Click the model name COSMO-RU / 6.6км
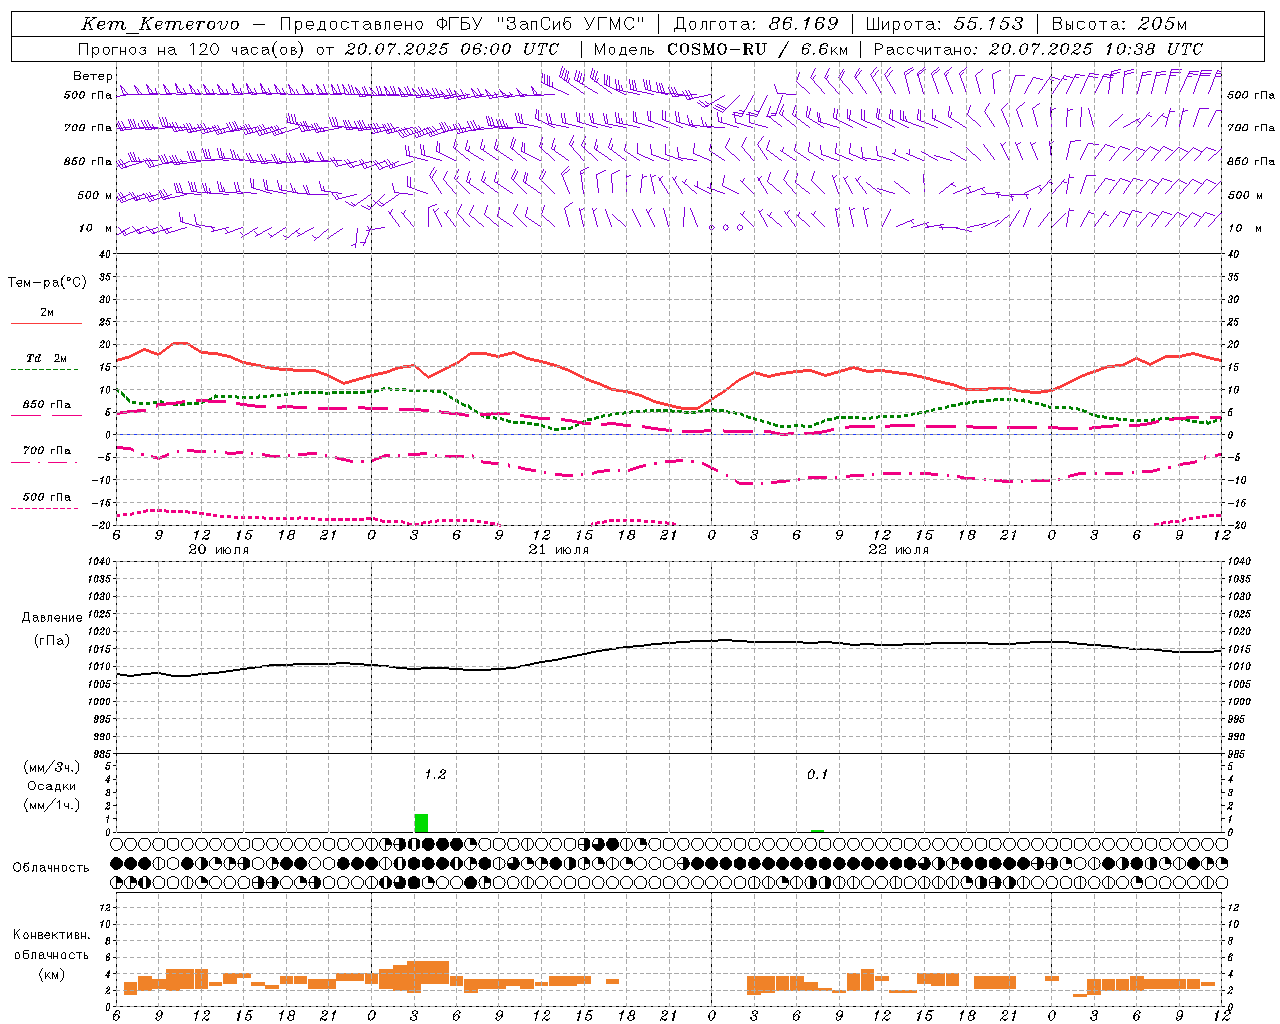Image resolution: width=1280 pixels, height=1024 pixels. tap(757, 49)
